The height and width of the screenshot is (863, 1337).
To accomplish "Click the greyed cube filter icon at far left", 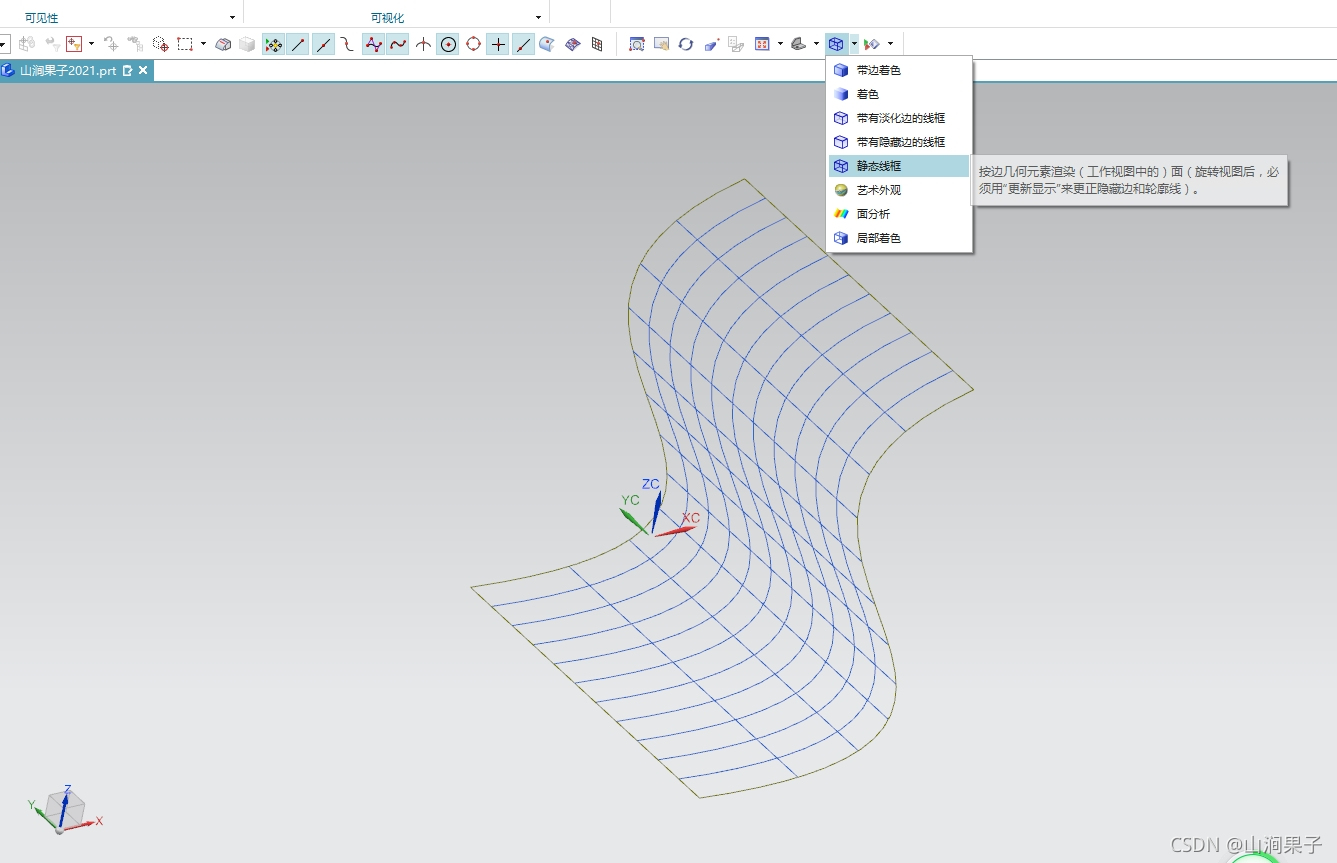I will pos(27,44).
